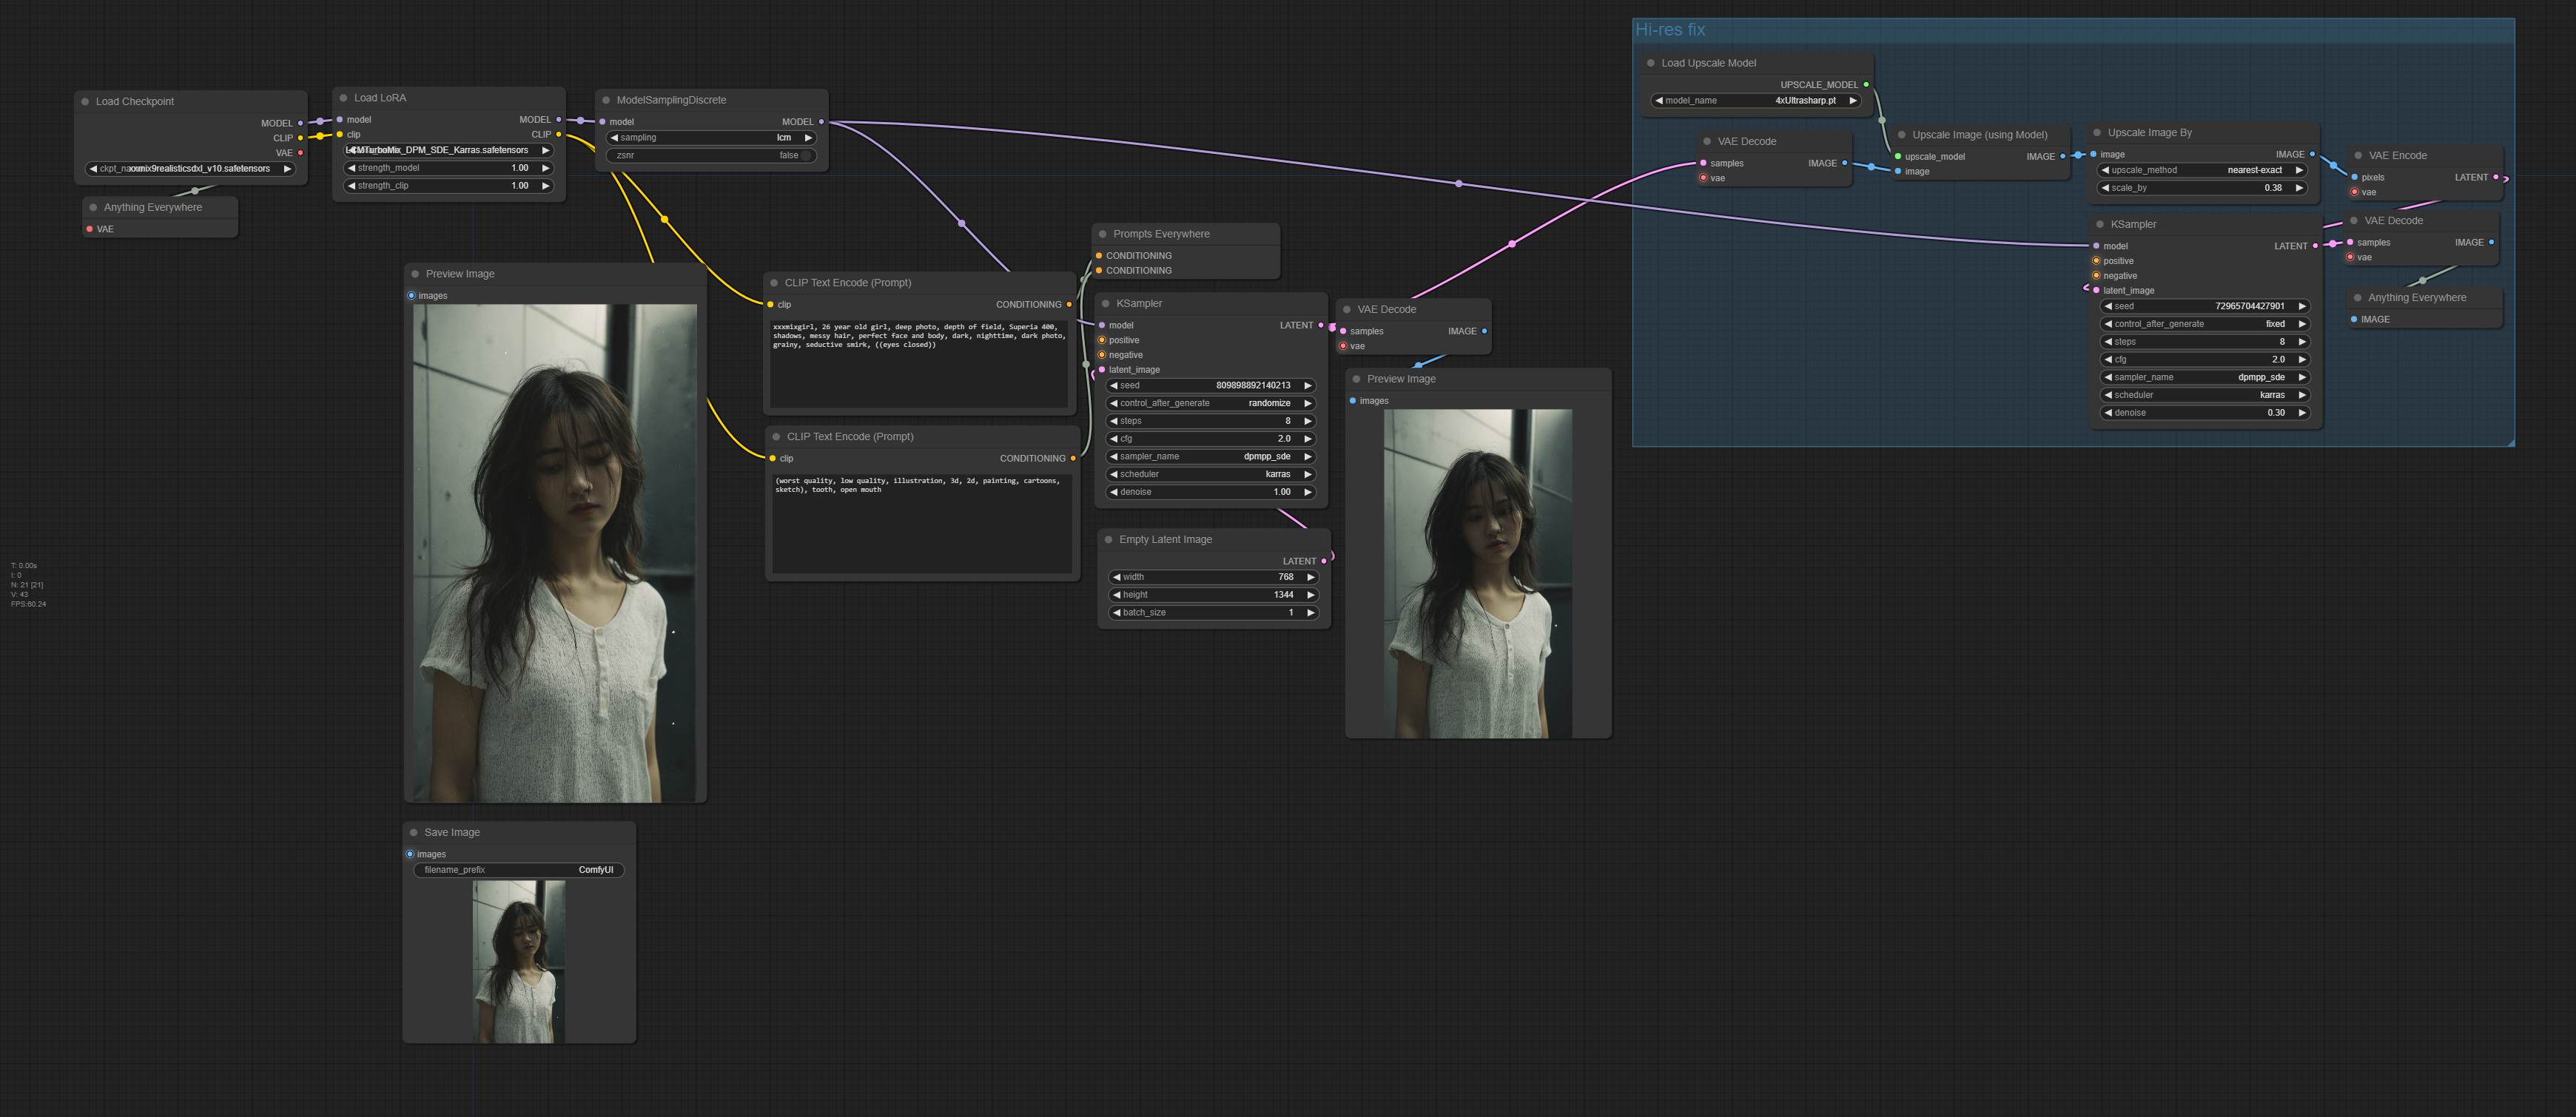This screenshot has height=1117, width=2576.
Task: Increase strength_model with its right arrow
Action: pyautogui.click(x=545, y=168)
